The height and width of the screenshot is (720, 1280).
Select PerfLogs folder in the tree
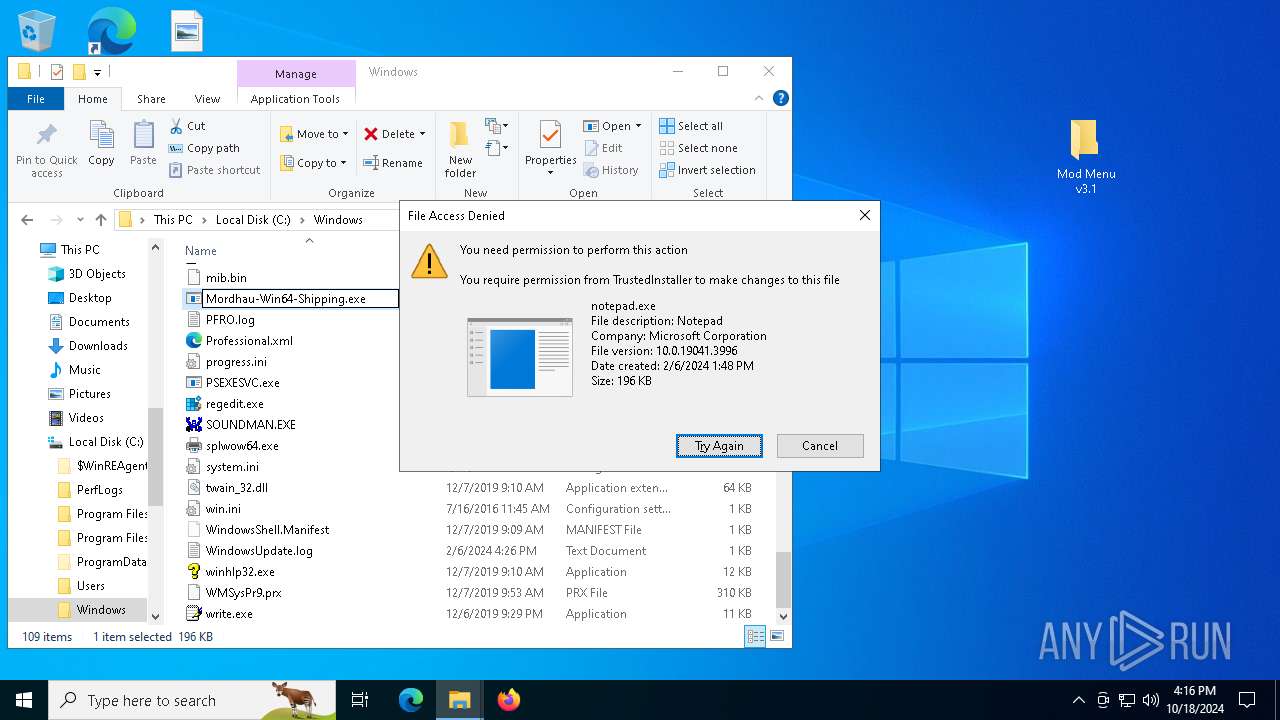click(x=99, y=490)
